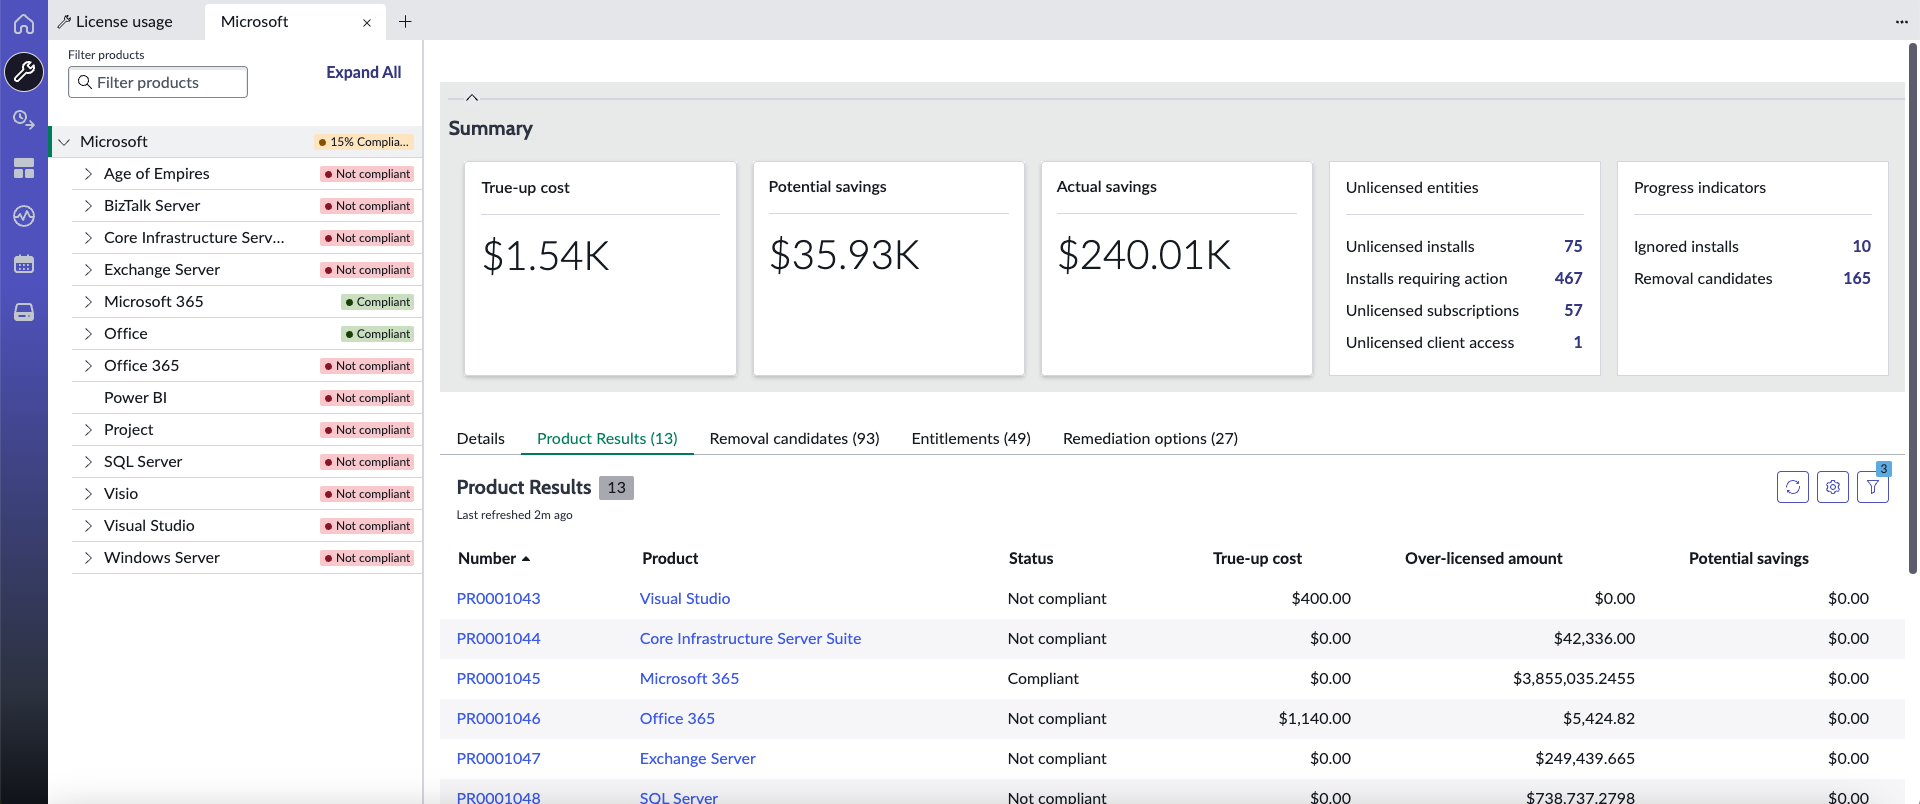Click Removal candidates count 165
This screenshot has height=804, width=1920.
[x=1857, y=278]
